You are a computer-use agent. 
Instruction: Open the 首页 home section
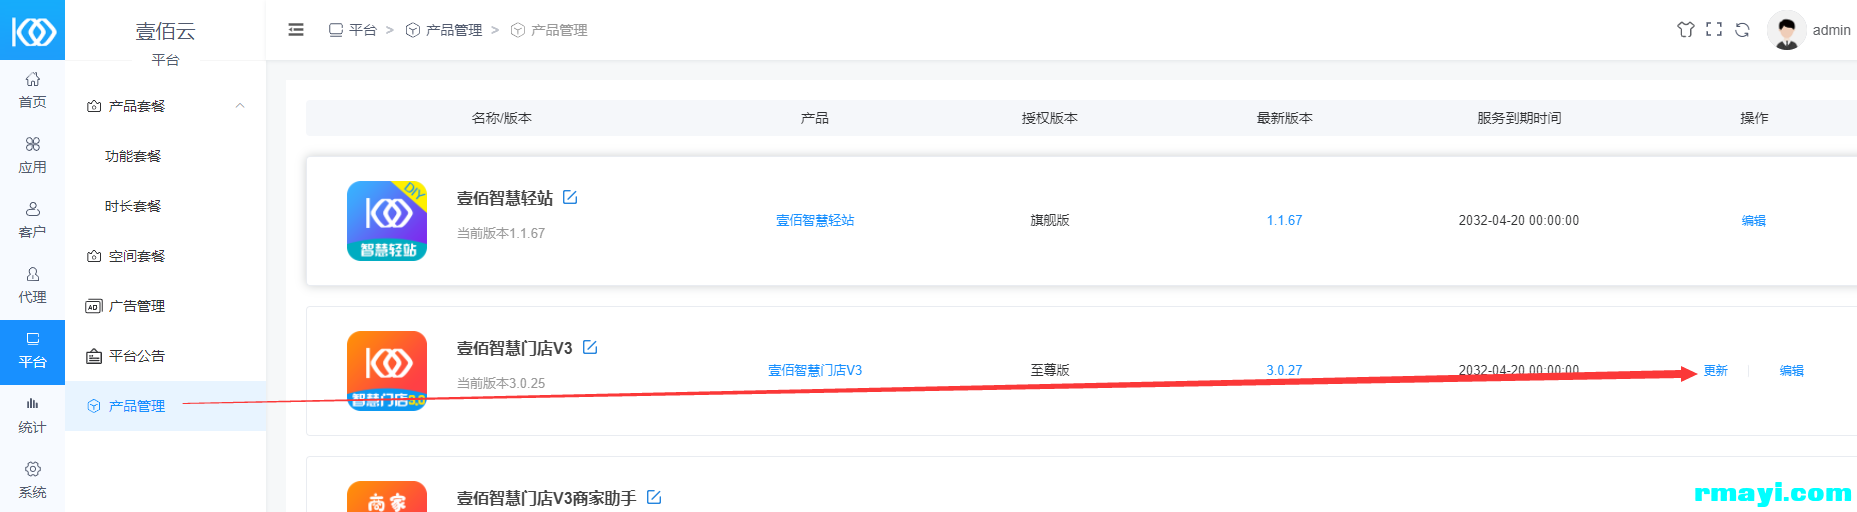tap(32, 90)
